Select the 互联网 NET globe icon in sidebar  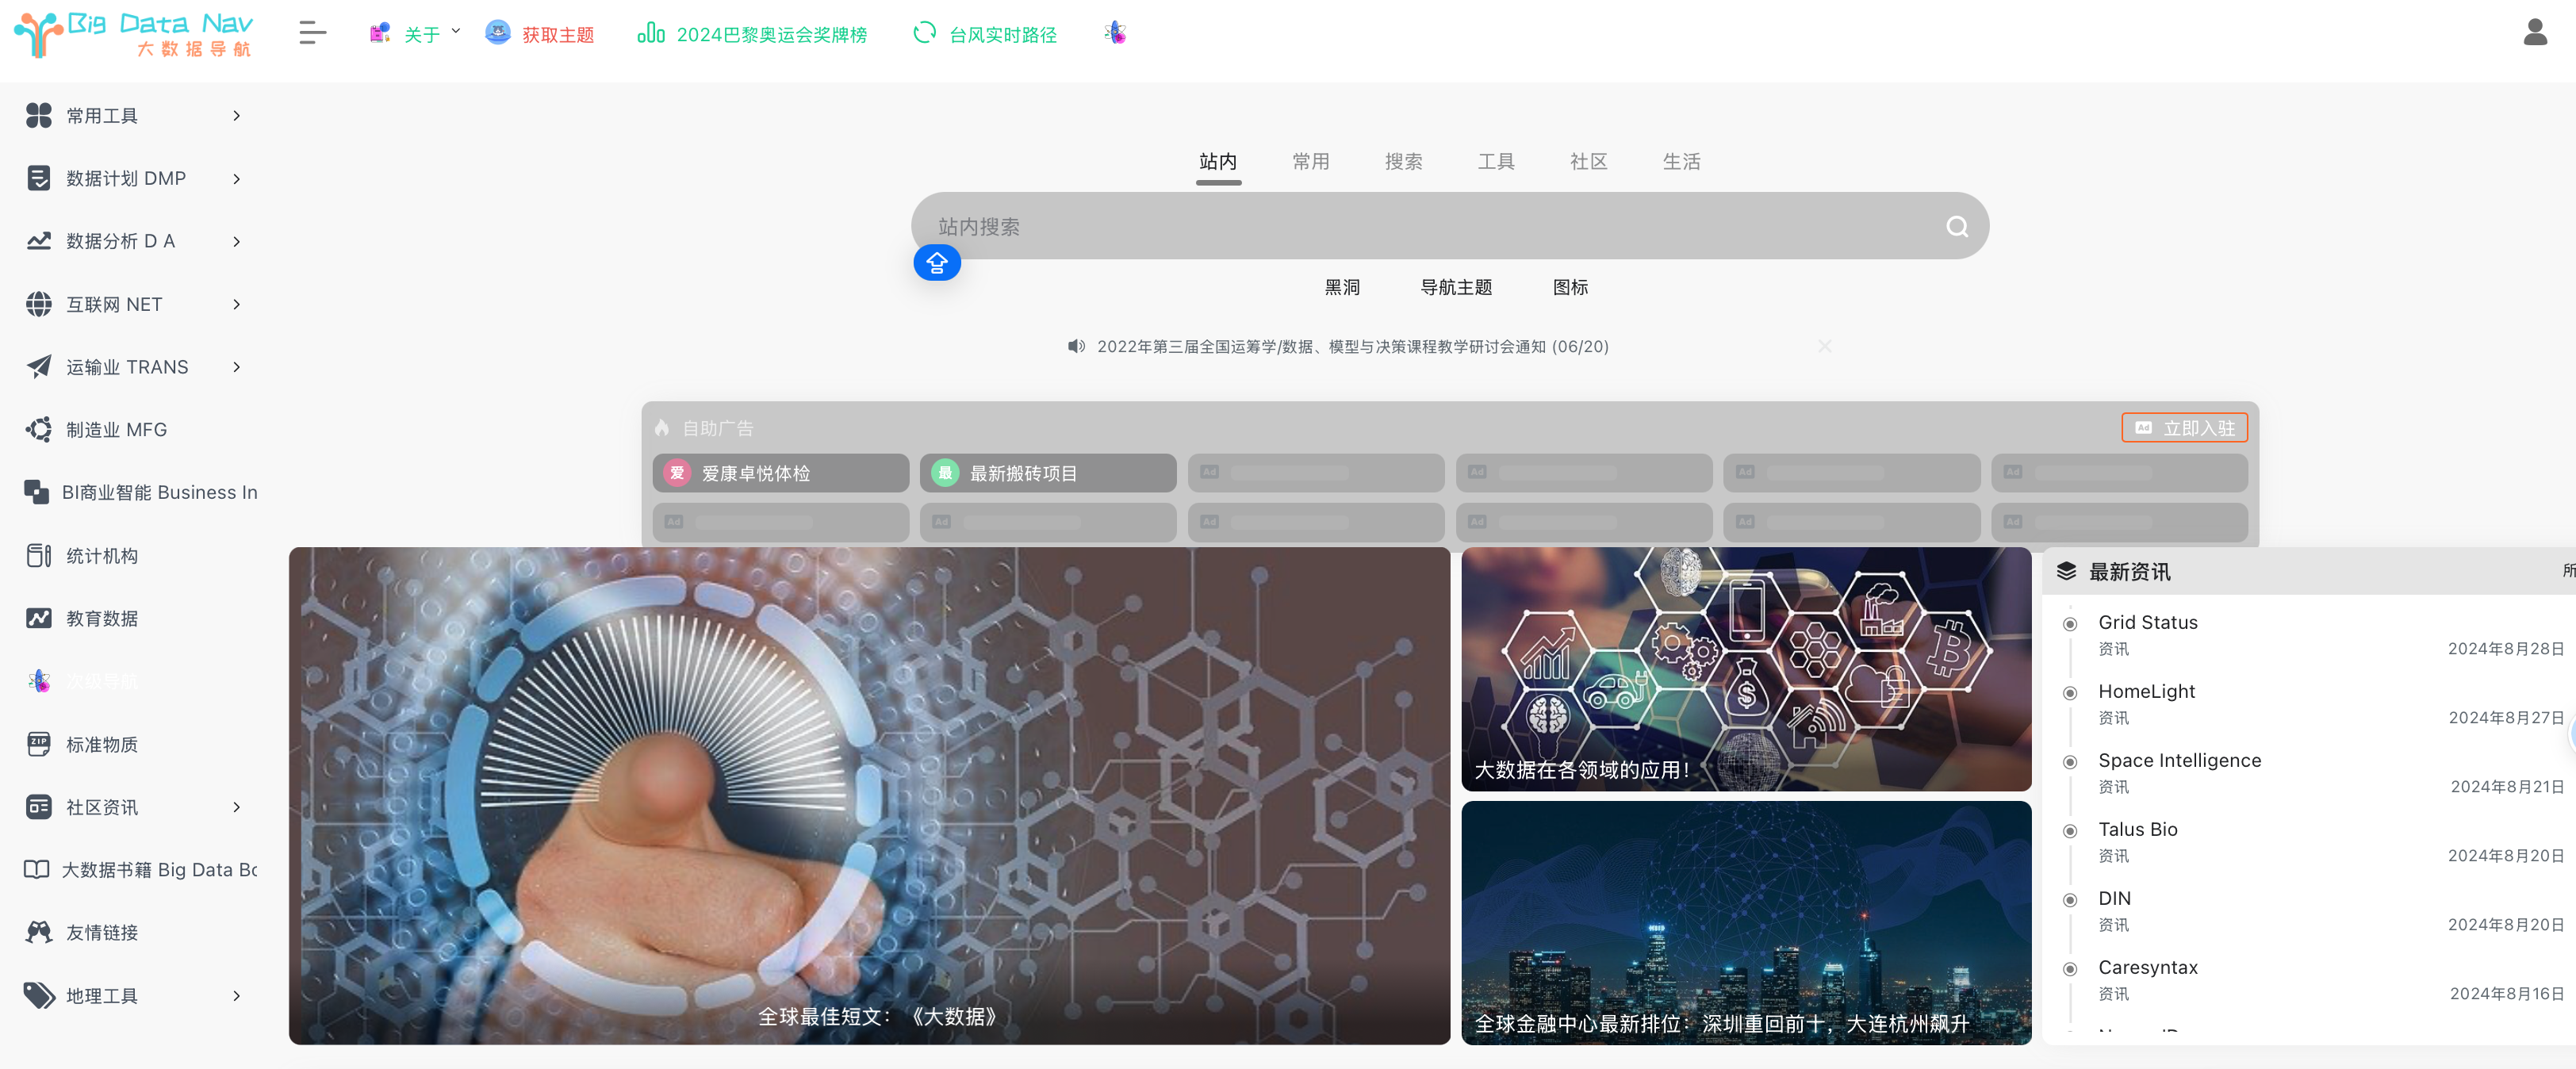(39, 304)
